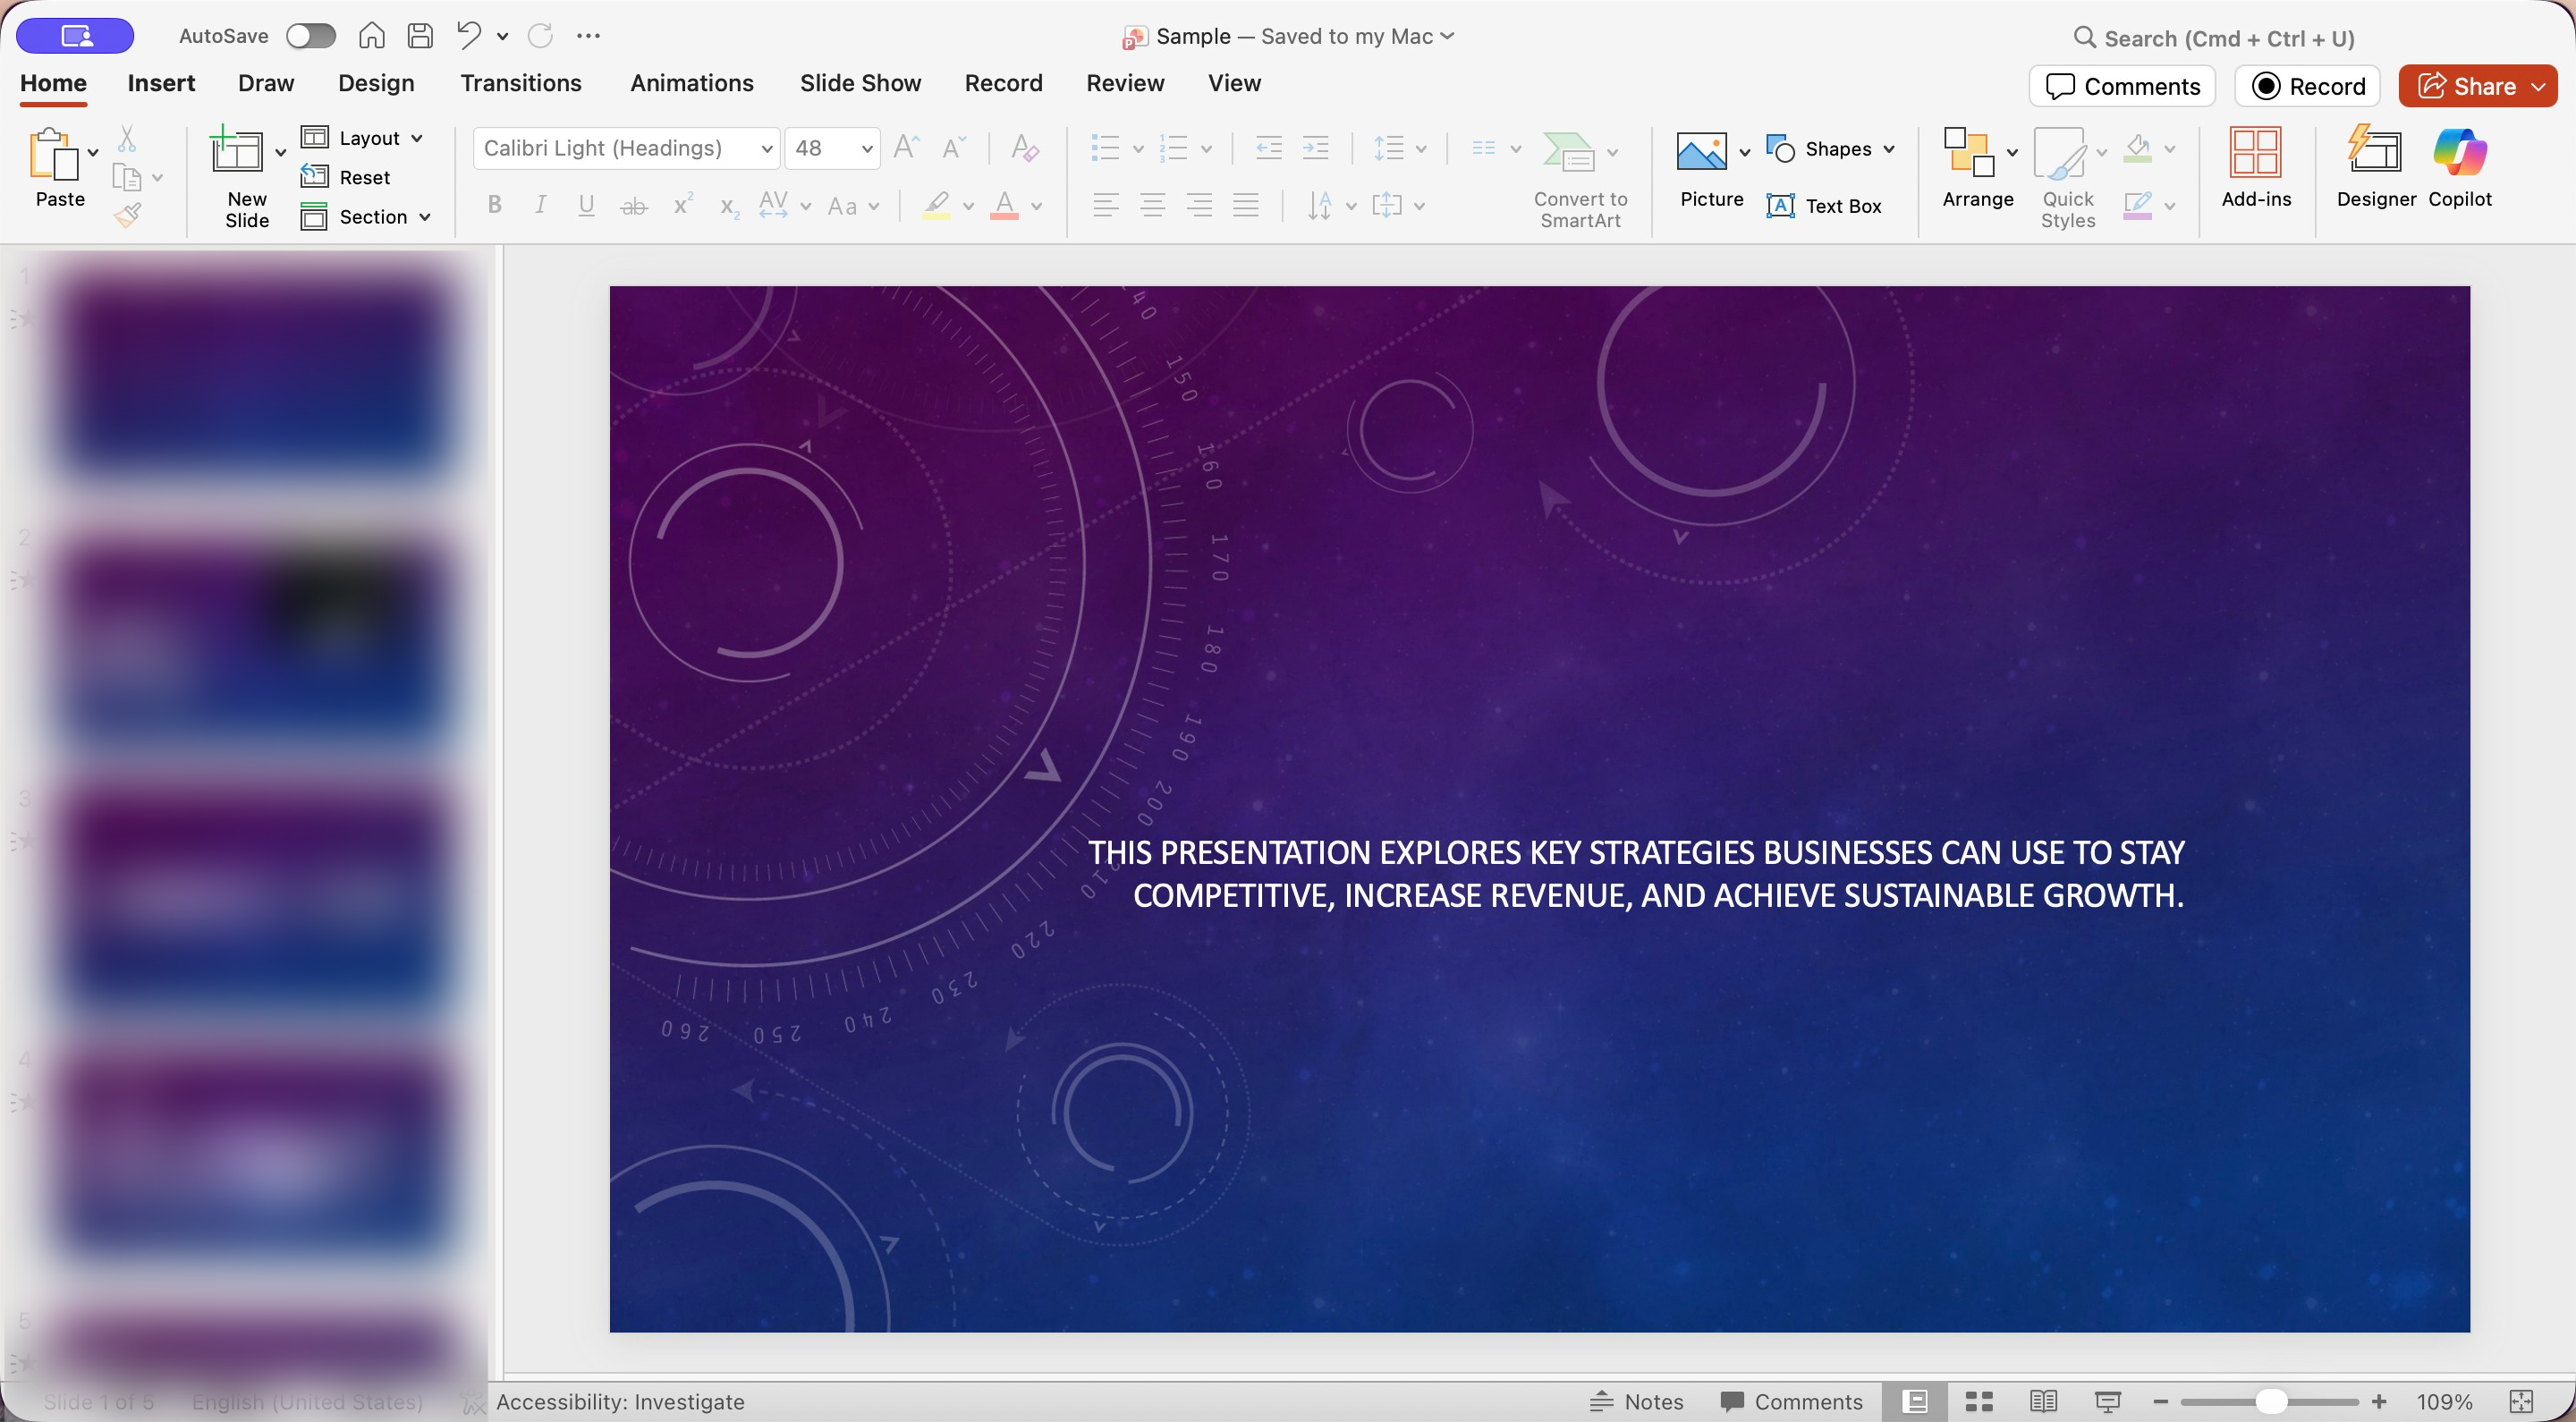
Task: Switch to the Transitions tab
Action: (x=520, y=83)
